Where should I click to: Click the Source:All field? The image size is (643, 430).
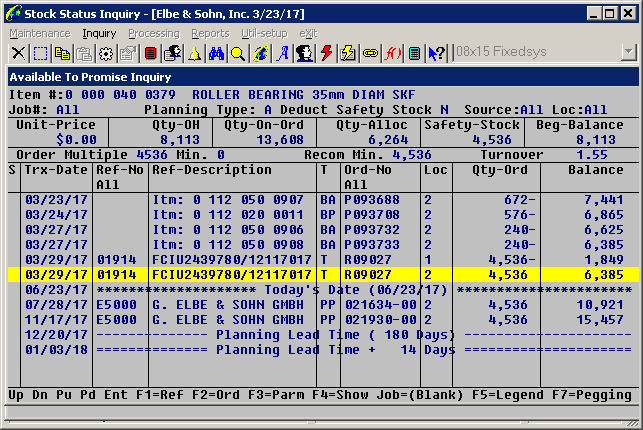[x=504, y=110]
